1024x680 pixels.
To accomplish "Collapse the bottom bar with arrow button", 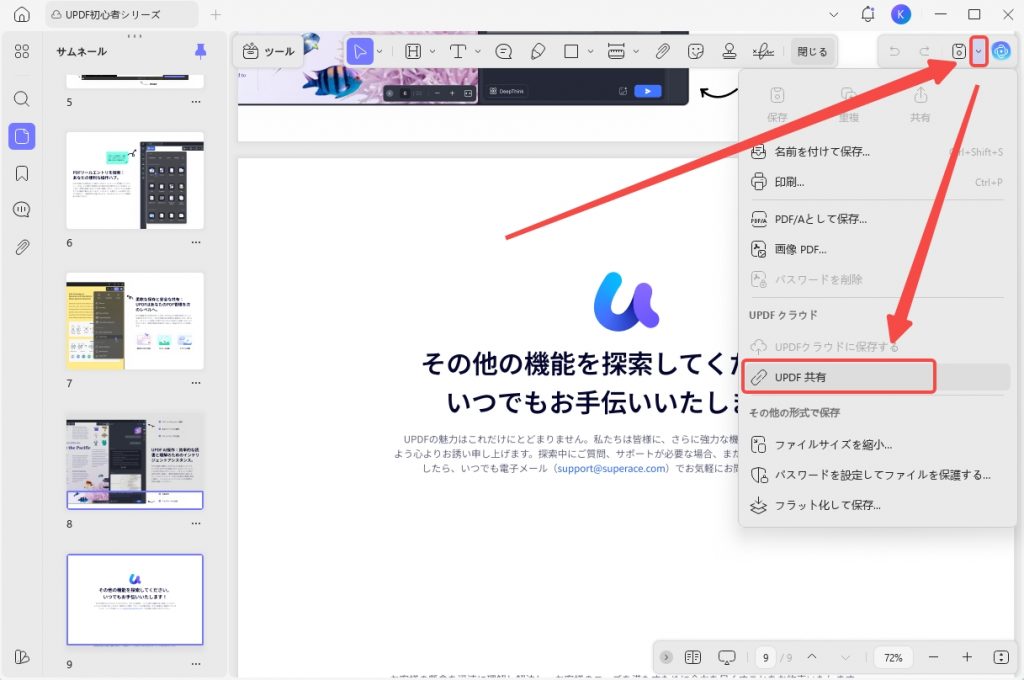I will click(666, 657).
